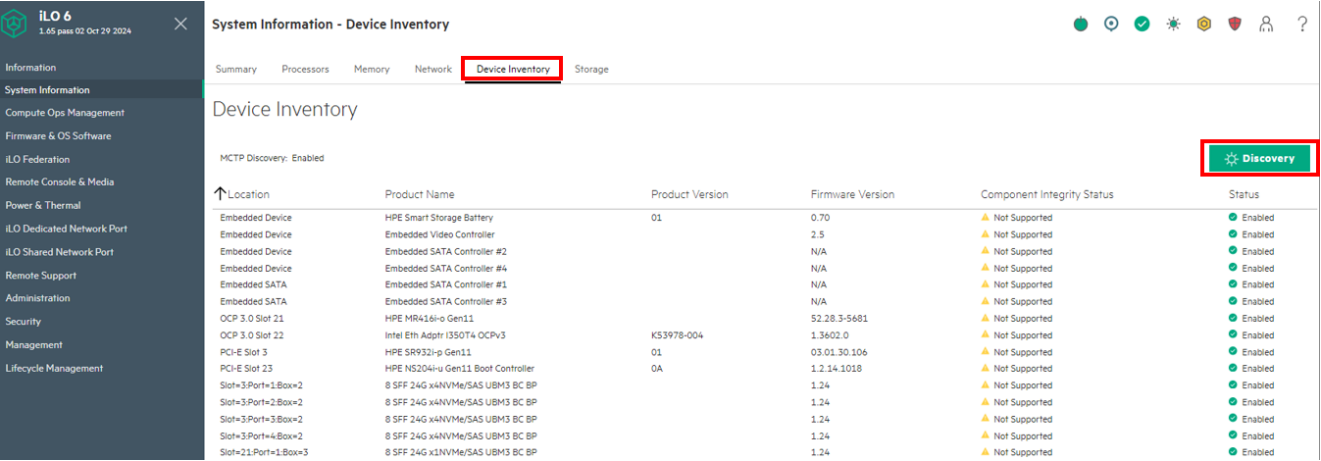The image size is (1321, 461).
Task: Open the Network tab
Action: [433, 69]
